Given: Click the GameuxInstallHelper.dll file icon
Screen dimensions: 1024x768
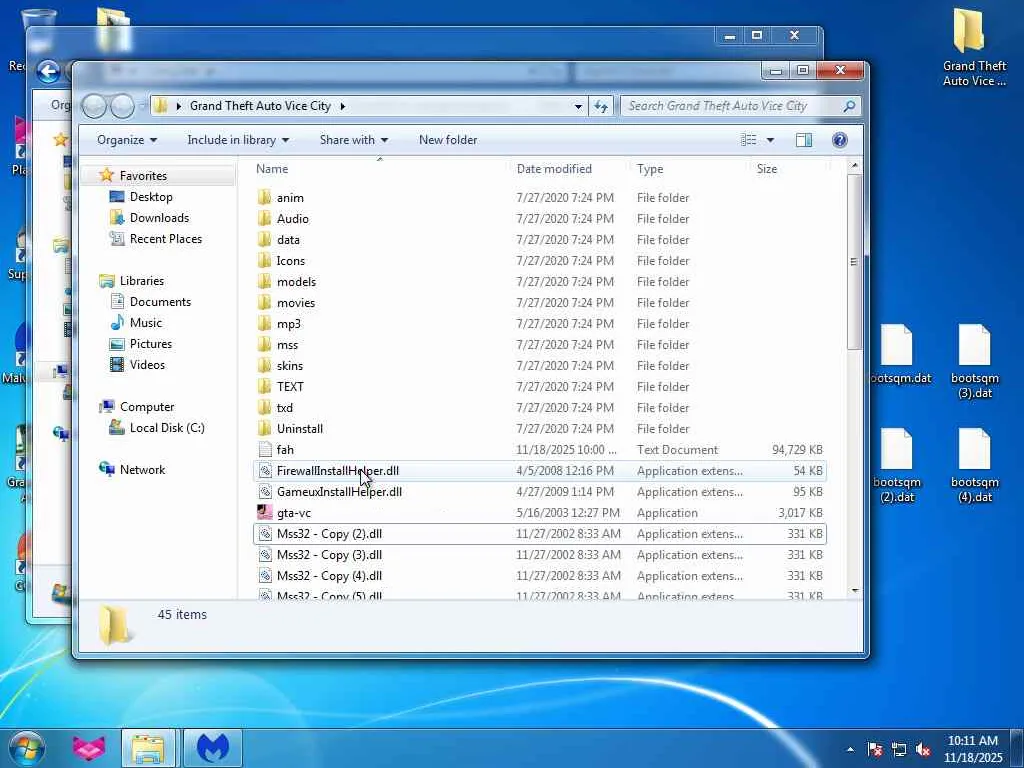Looking at the screenshot, I should [264, 491].
